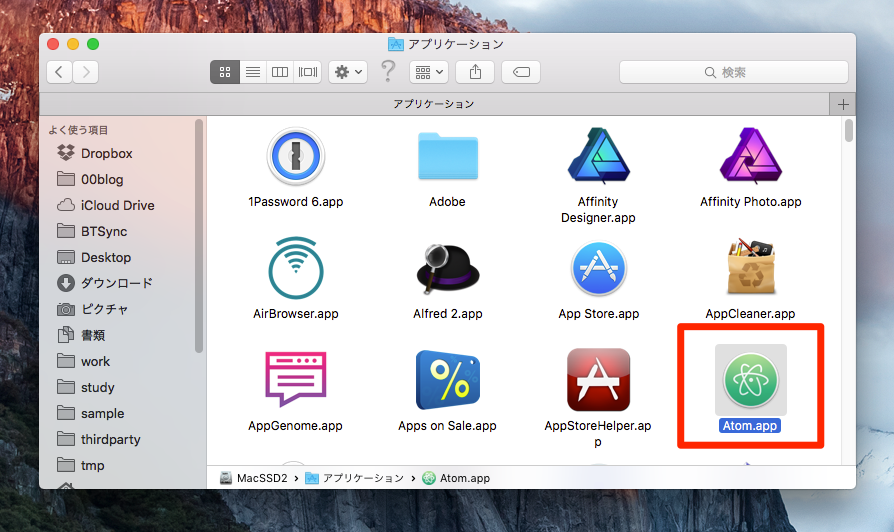Zoom the Finder window with the green button
Image resolution: width=894 pixels, height=532 pixels.
point(93,44)
